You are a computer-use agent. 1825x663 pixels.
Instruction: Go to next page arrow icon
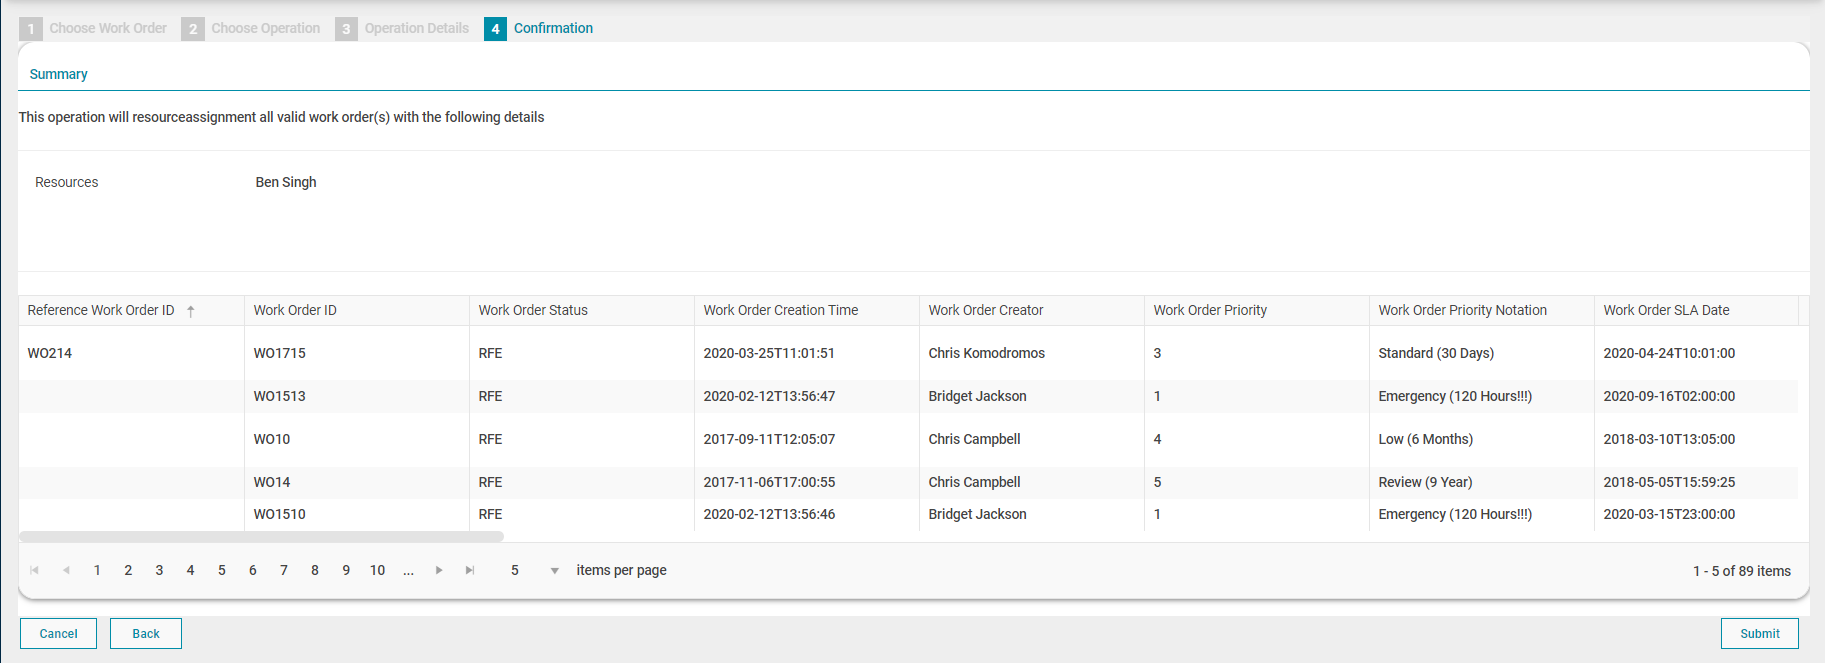pyautogui.click(x=439, y=570)
